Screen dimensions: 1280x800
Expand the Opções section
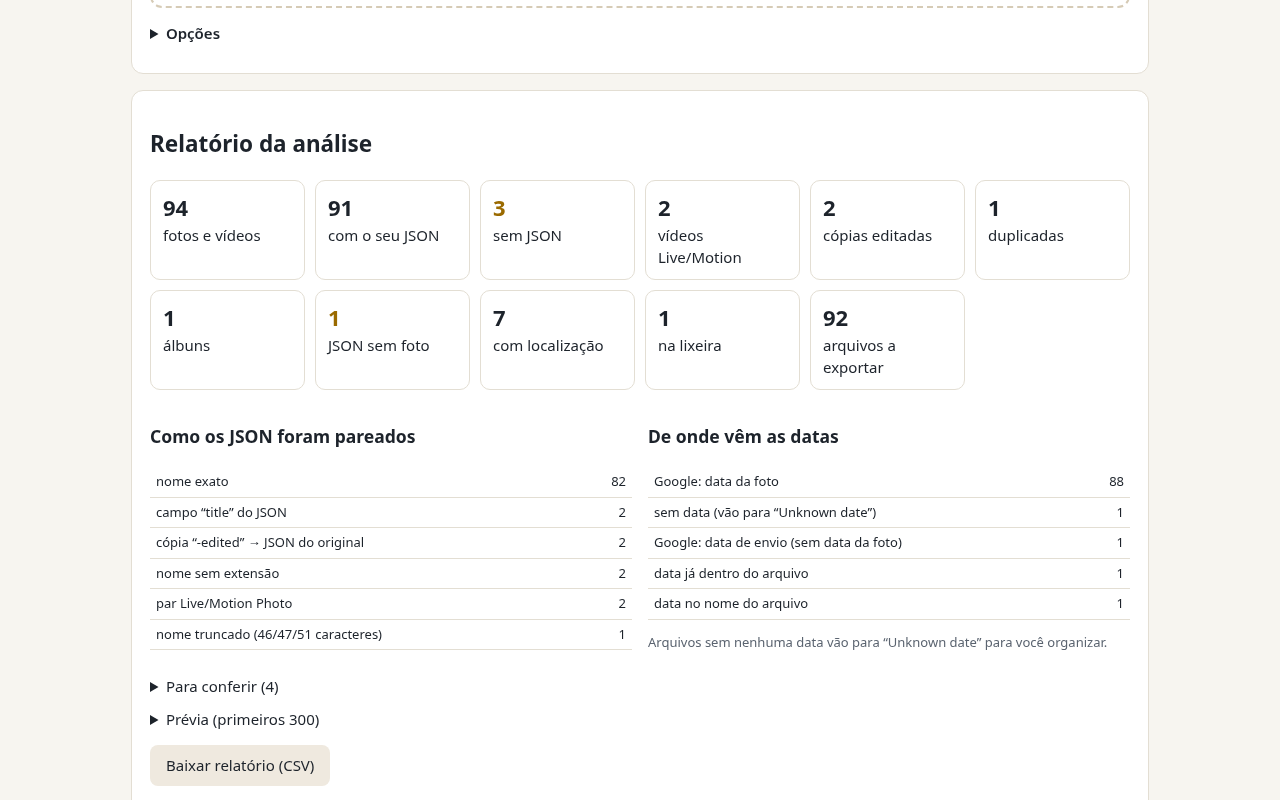tap(185, 34)
